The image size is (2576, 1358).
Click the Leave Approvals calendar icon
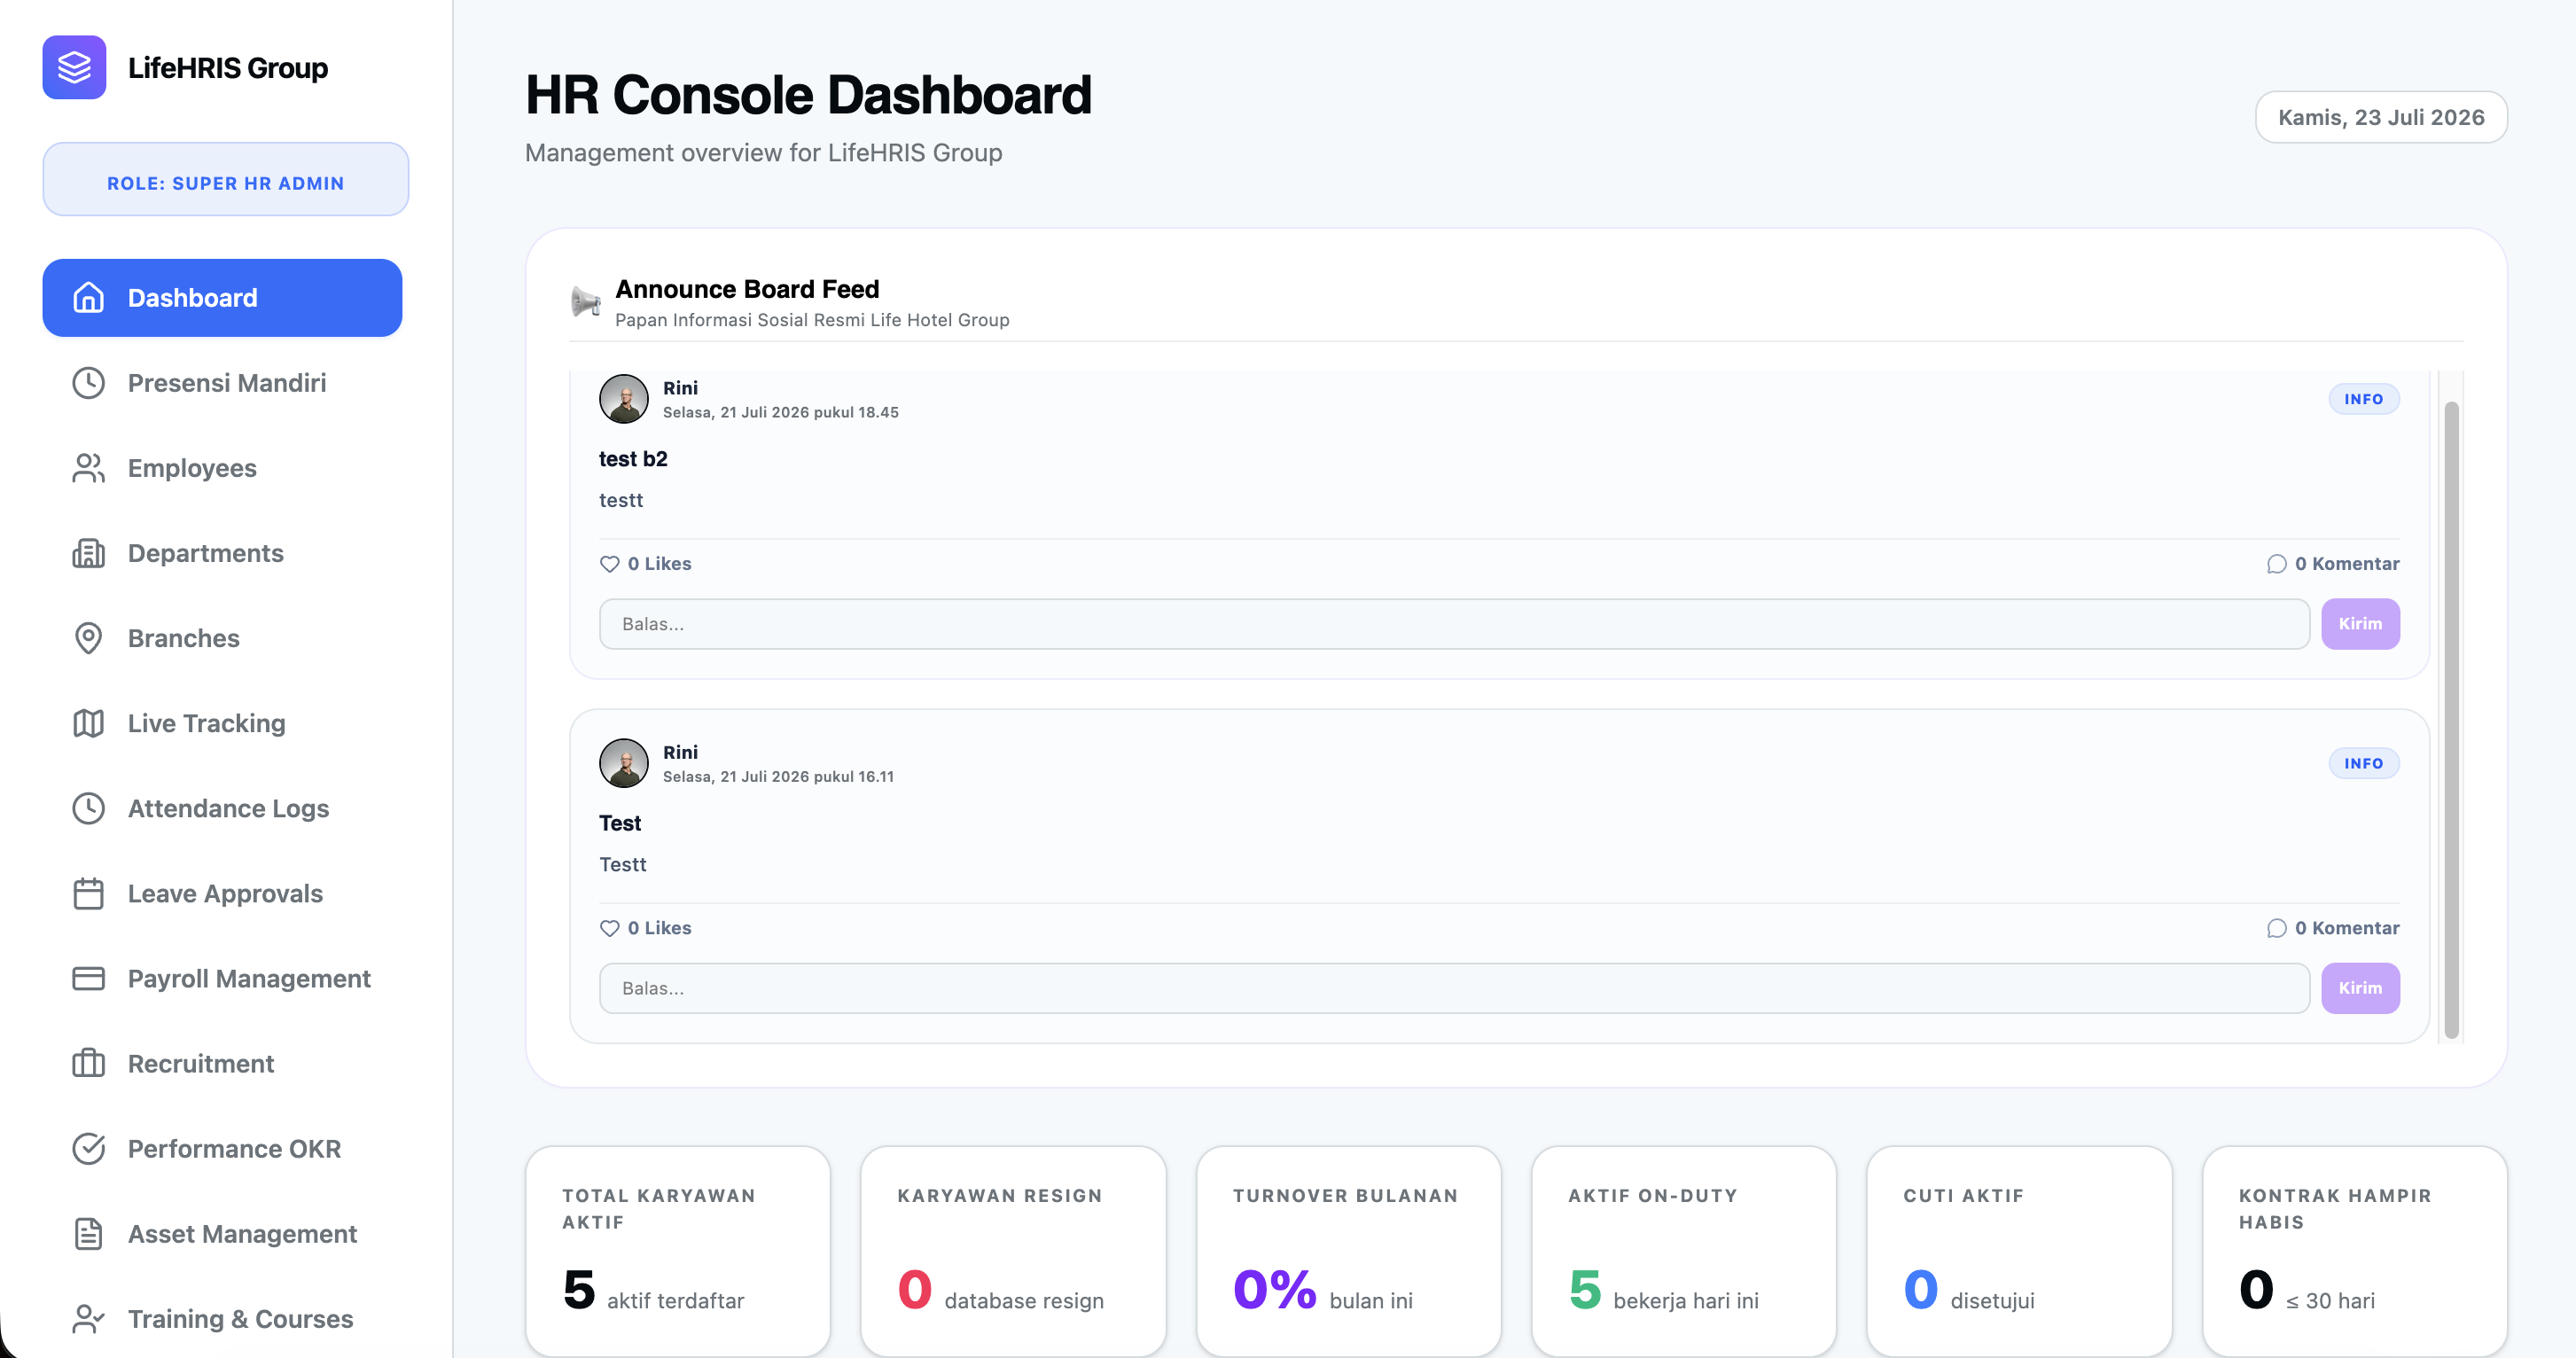click(88, 892)
